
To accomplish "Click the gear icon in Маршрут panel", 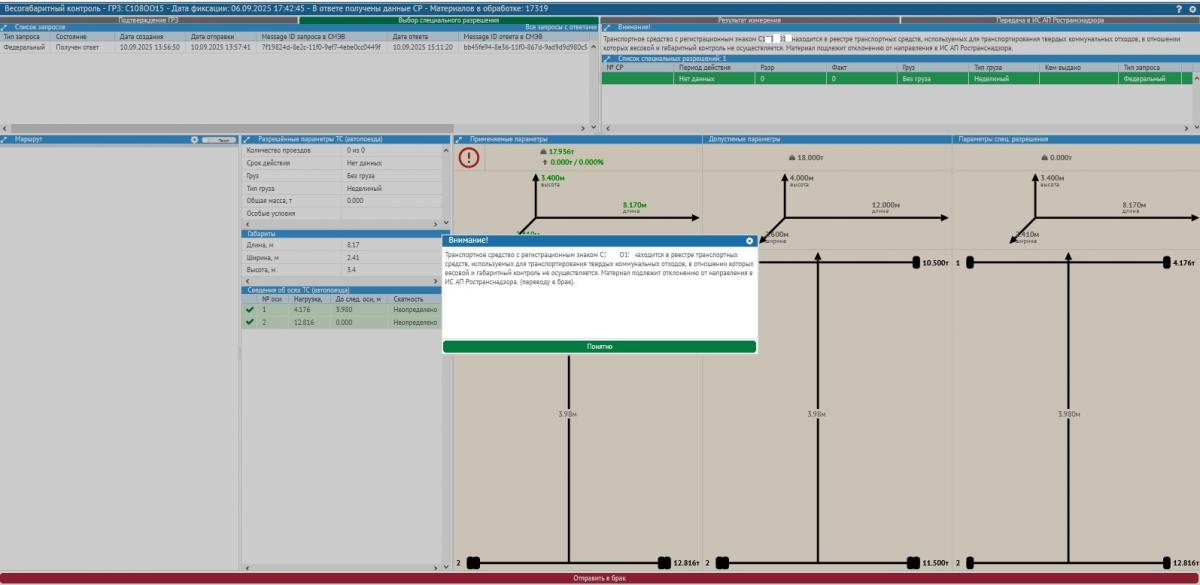I will 195,140.
